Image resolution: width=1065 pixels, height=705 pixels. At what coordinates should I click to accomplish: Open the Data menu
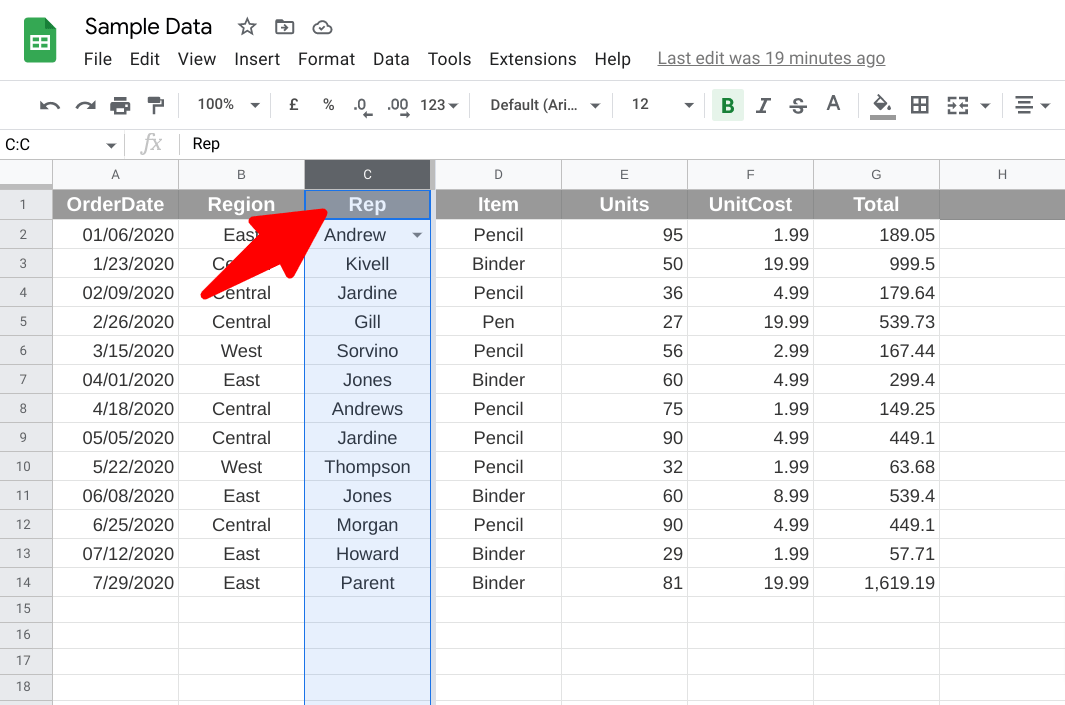click(x=391, y=59)
